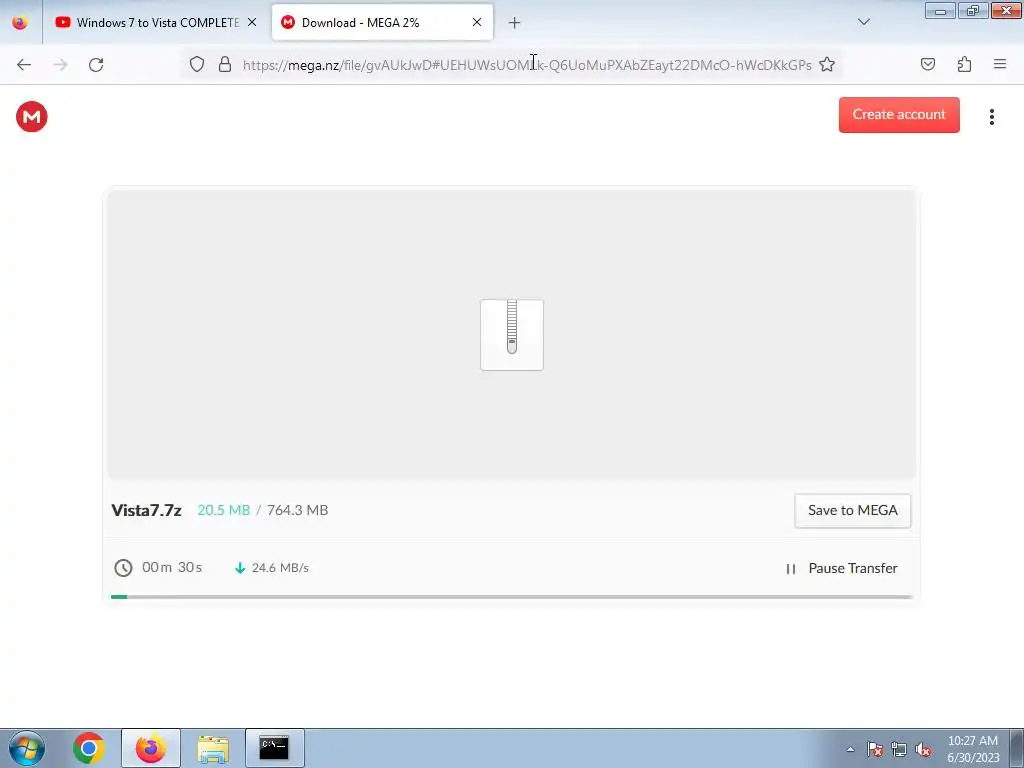Close the Windows 7 to Vista YouTube tab
The width and height of the screenshot is (1024, 768).
(x=252, y=22)
